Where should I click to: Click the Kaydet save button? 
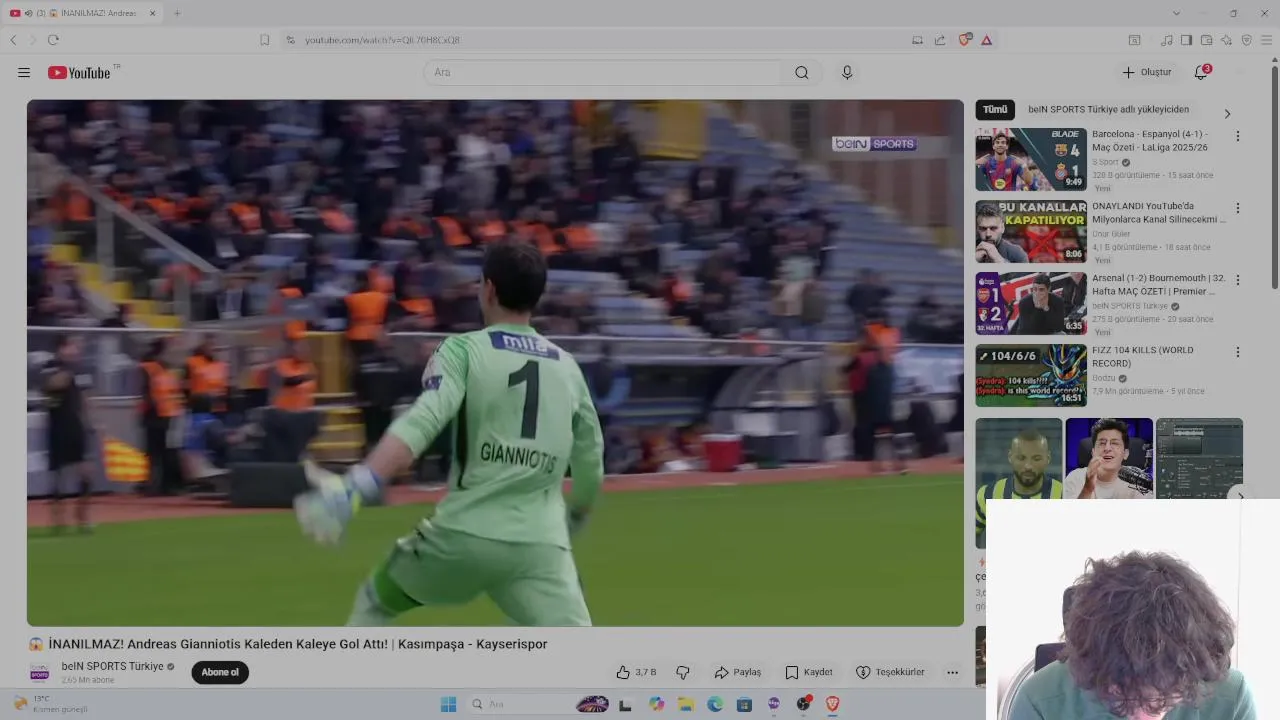coord(809,672)
